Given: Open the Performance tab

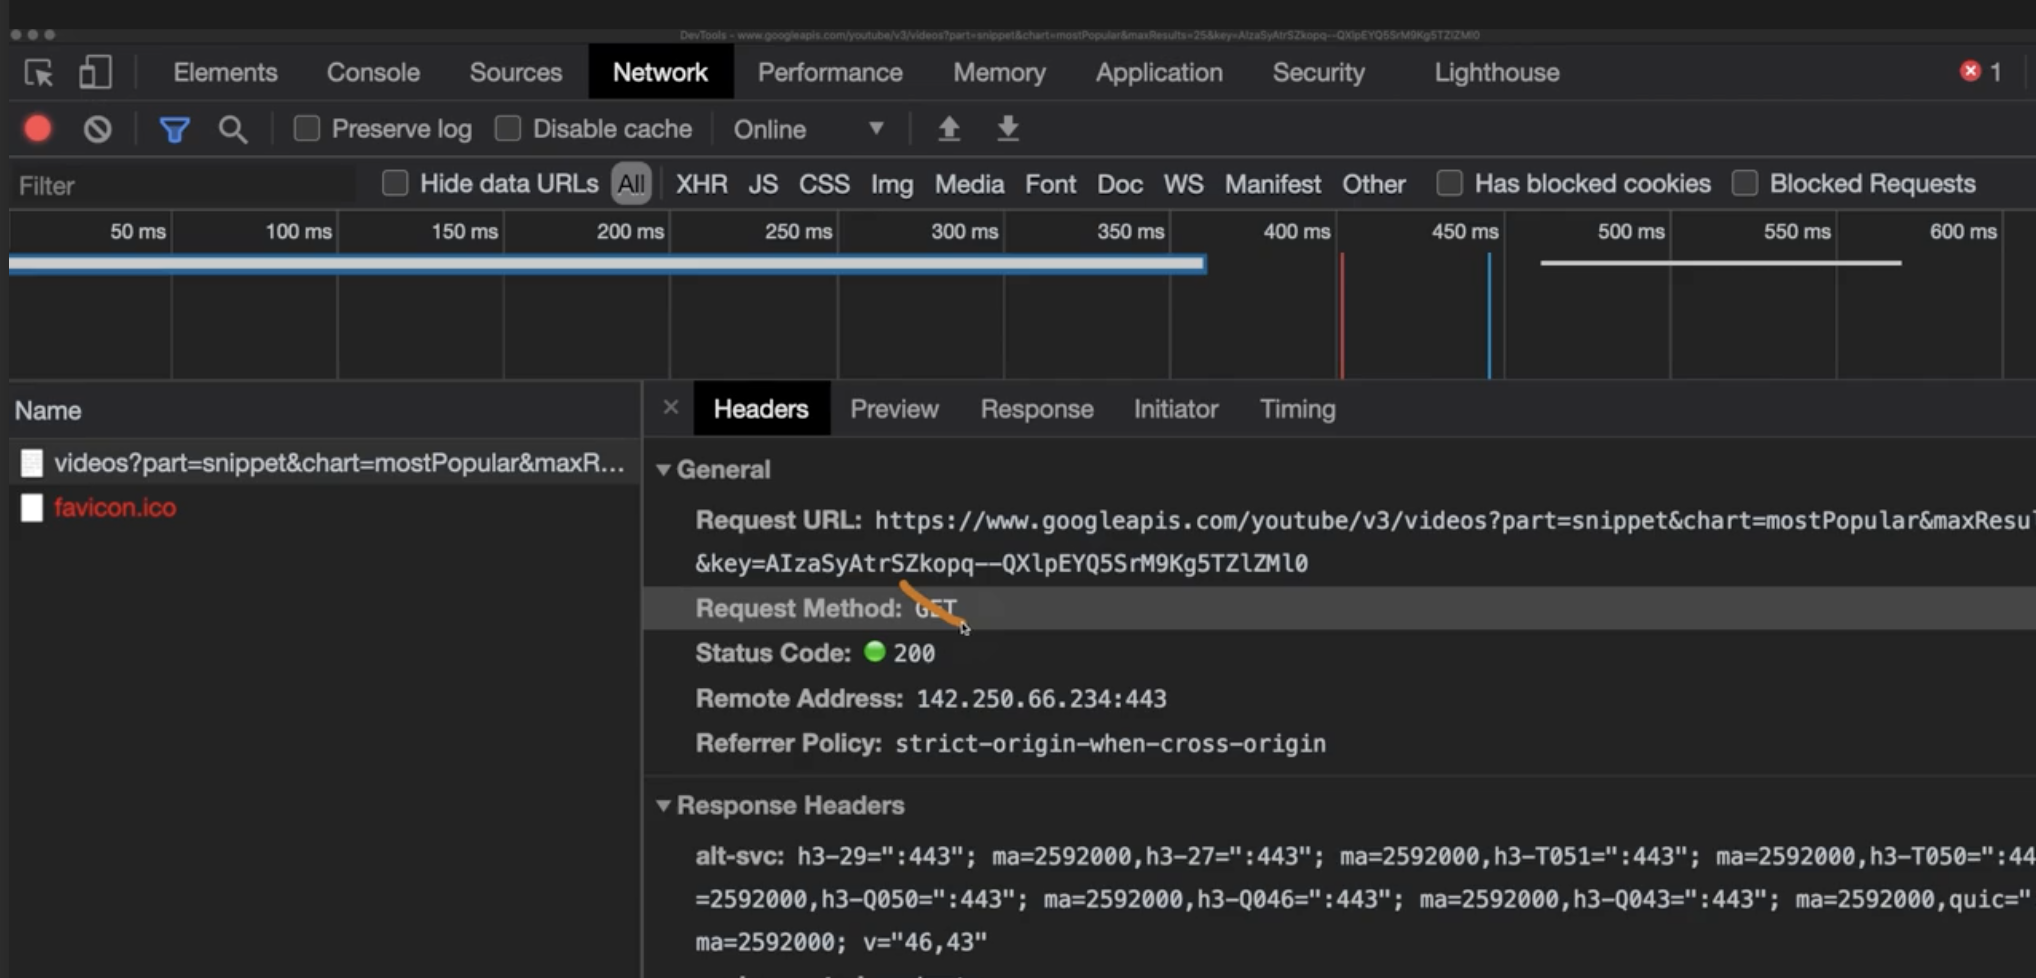Looking at the screenshot, I should (830, 72).
